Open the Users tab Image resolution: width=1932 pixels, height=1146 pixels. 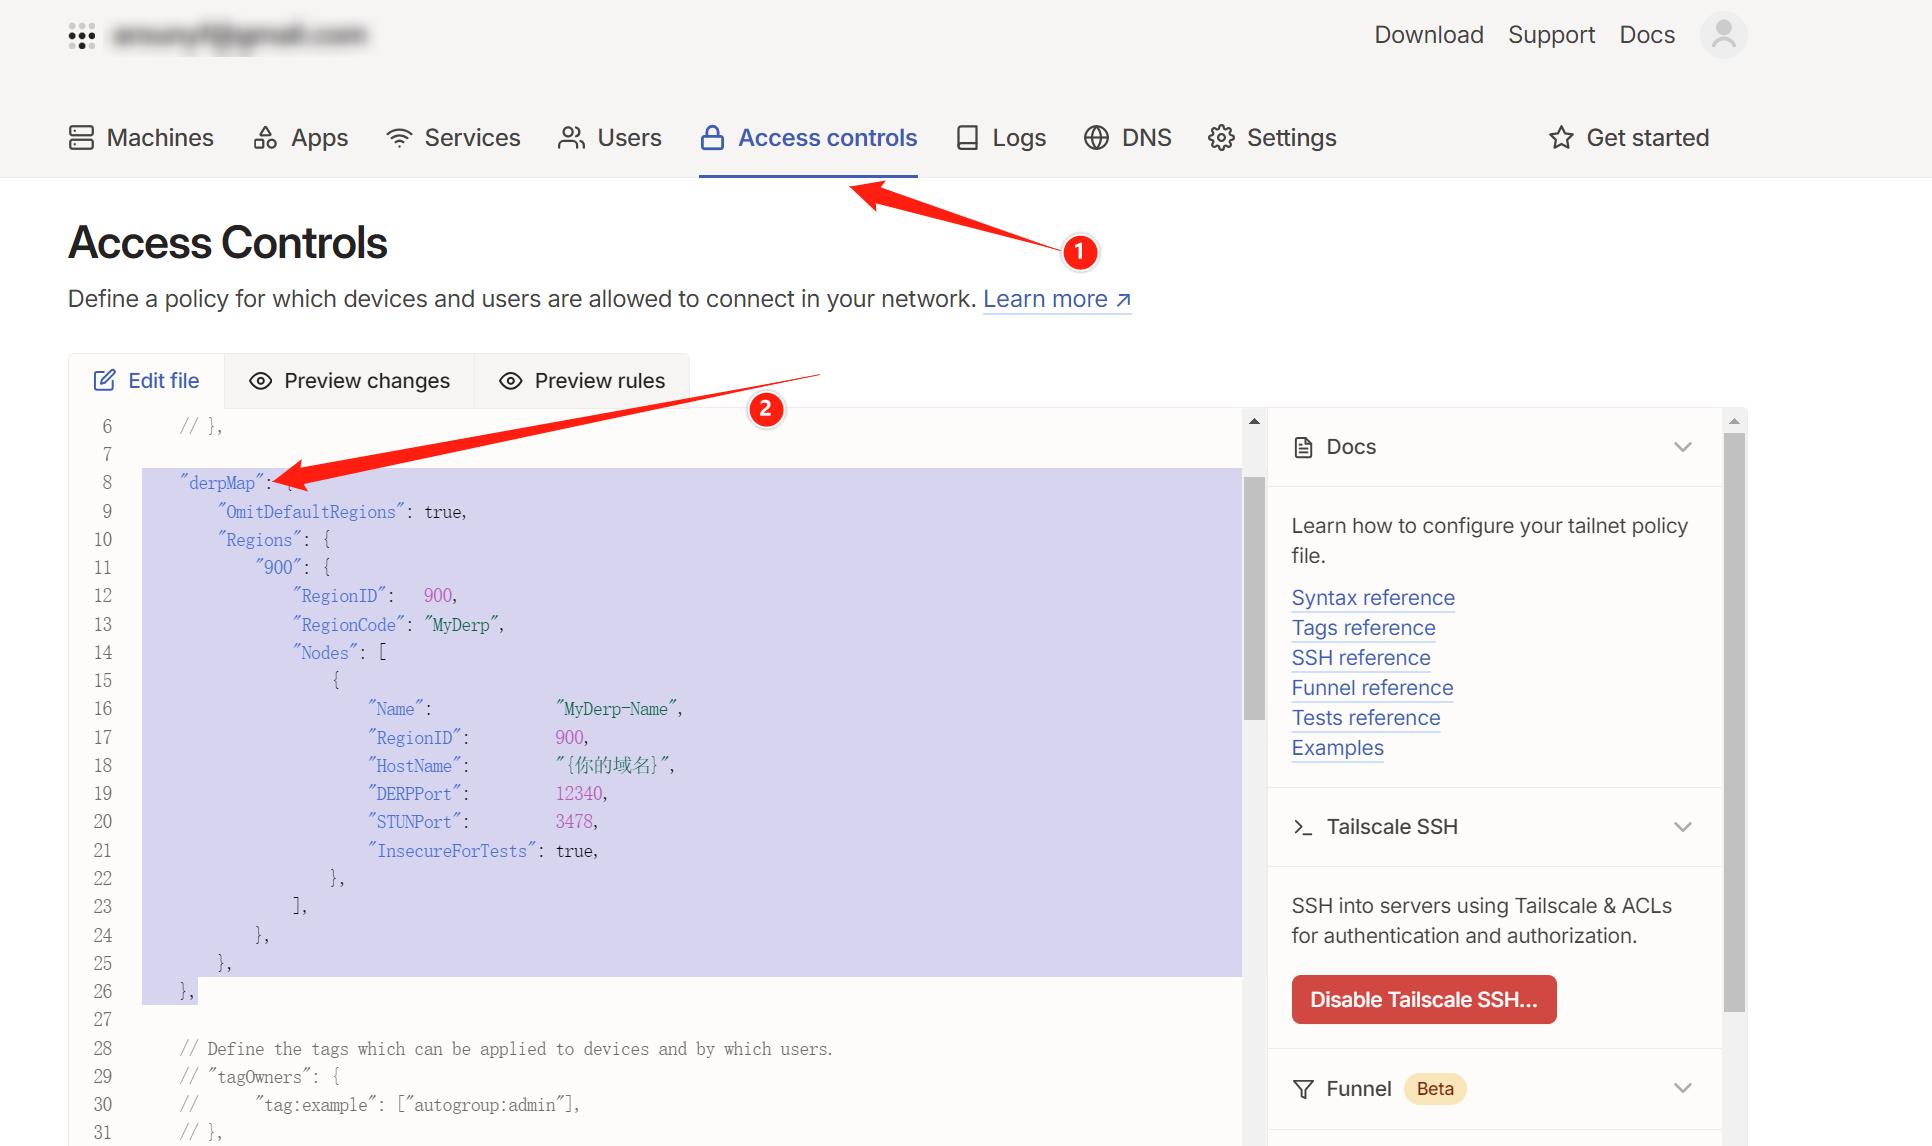[x=610, y=138]
